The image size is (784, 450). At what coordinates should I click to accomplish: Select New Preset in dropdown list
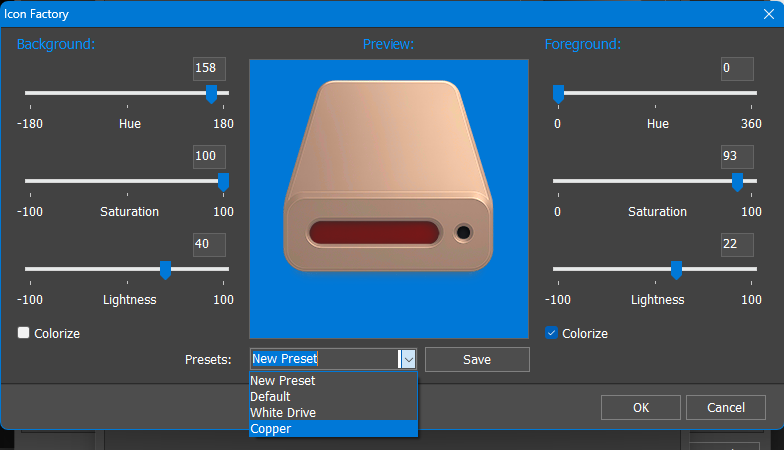(333, 380)
